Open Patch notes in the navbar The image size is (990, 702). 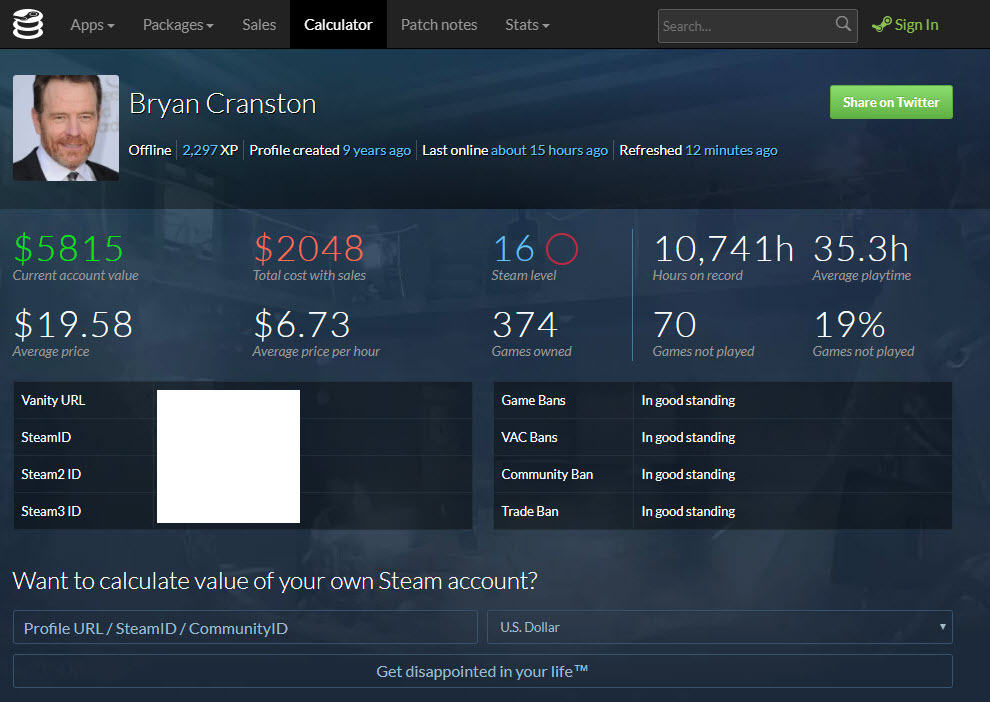(x=439, y=24)
